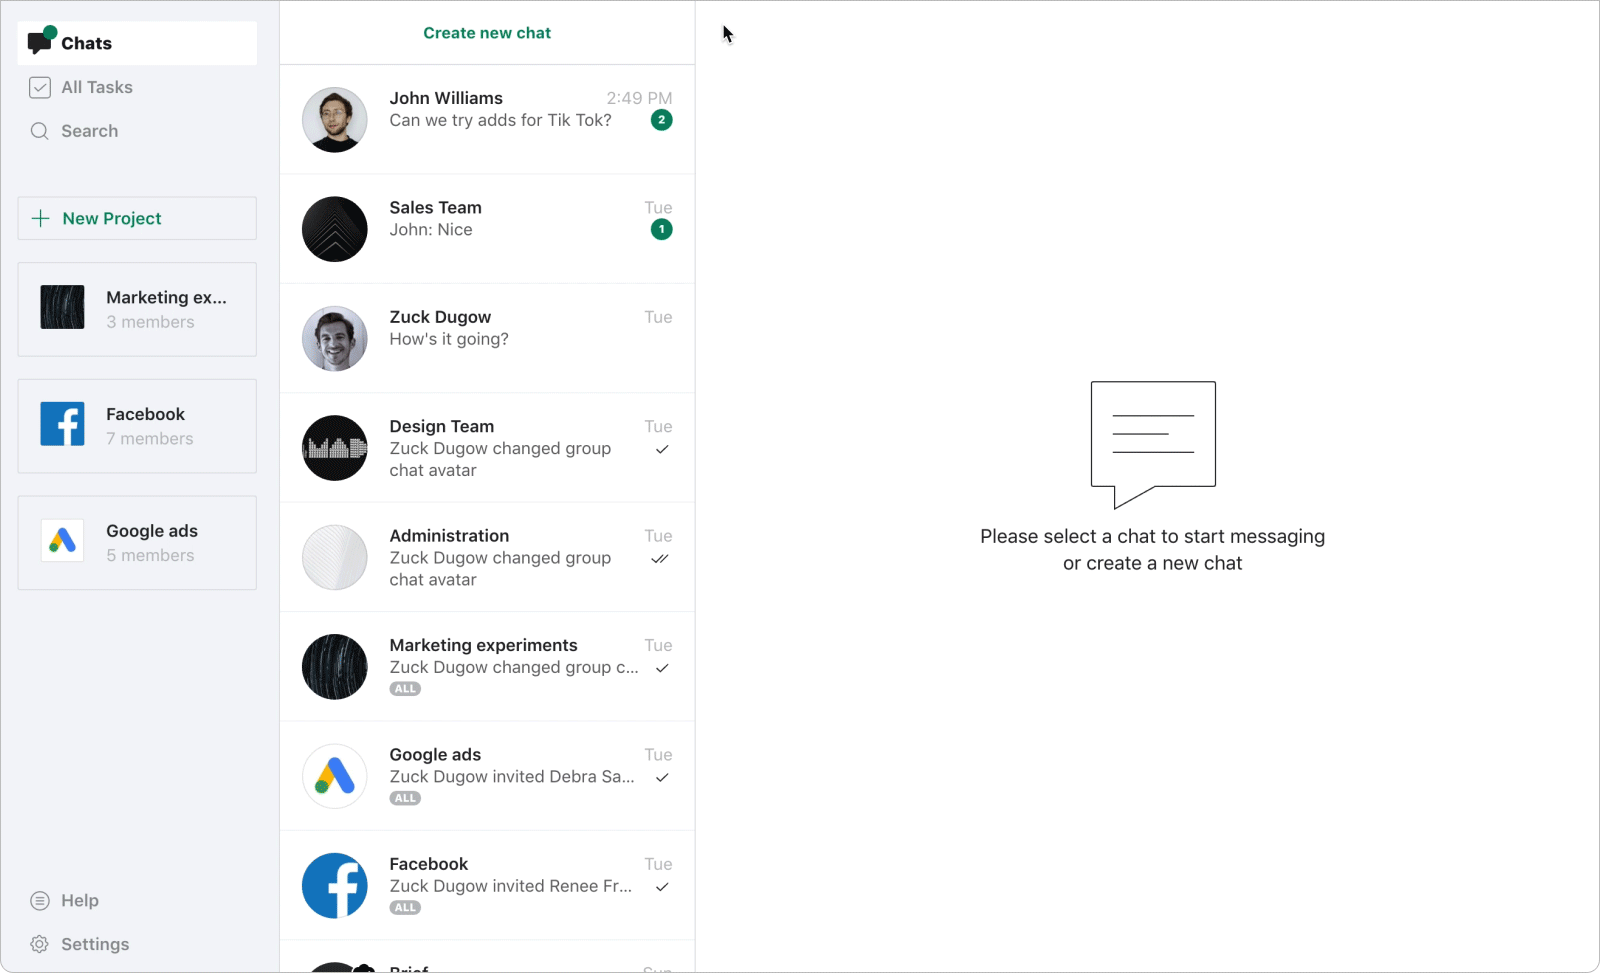The width and height of the screenshot is (1600, 973).
Task: Click the Marketing ex... project thumbnail
Action: coord(62,307)
